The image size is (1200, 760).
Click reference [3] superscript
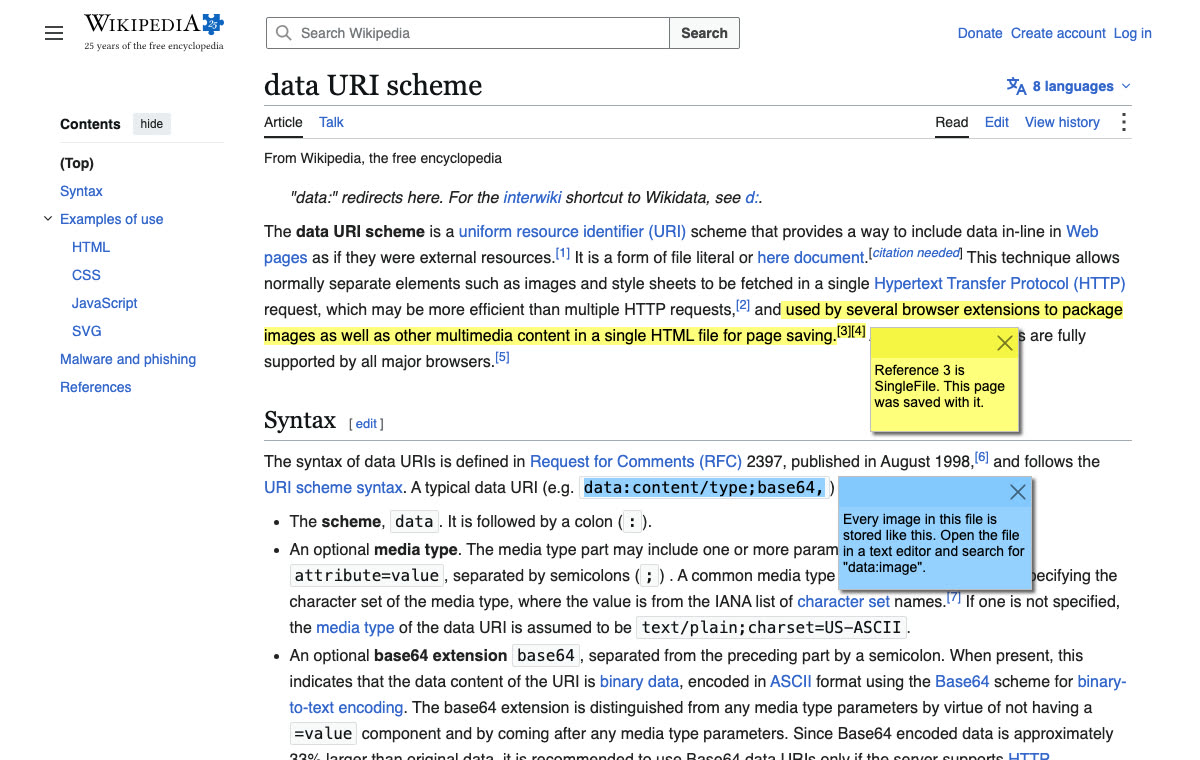click(x=844, y=331)
